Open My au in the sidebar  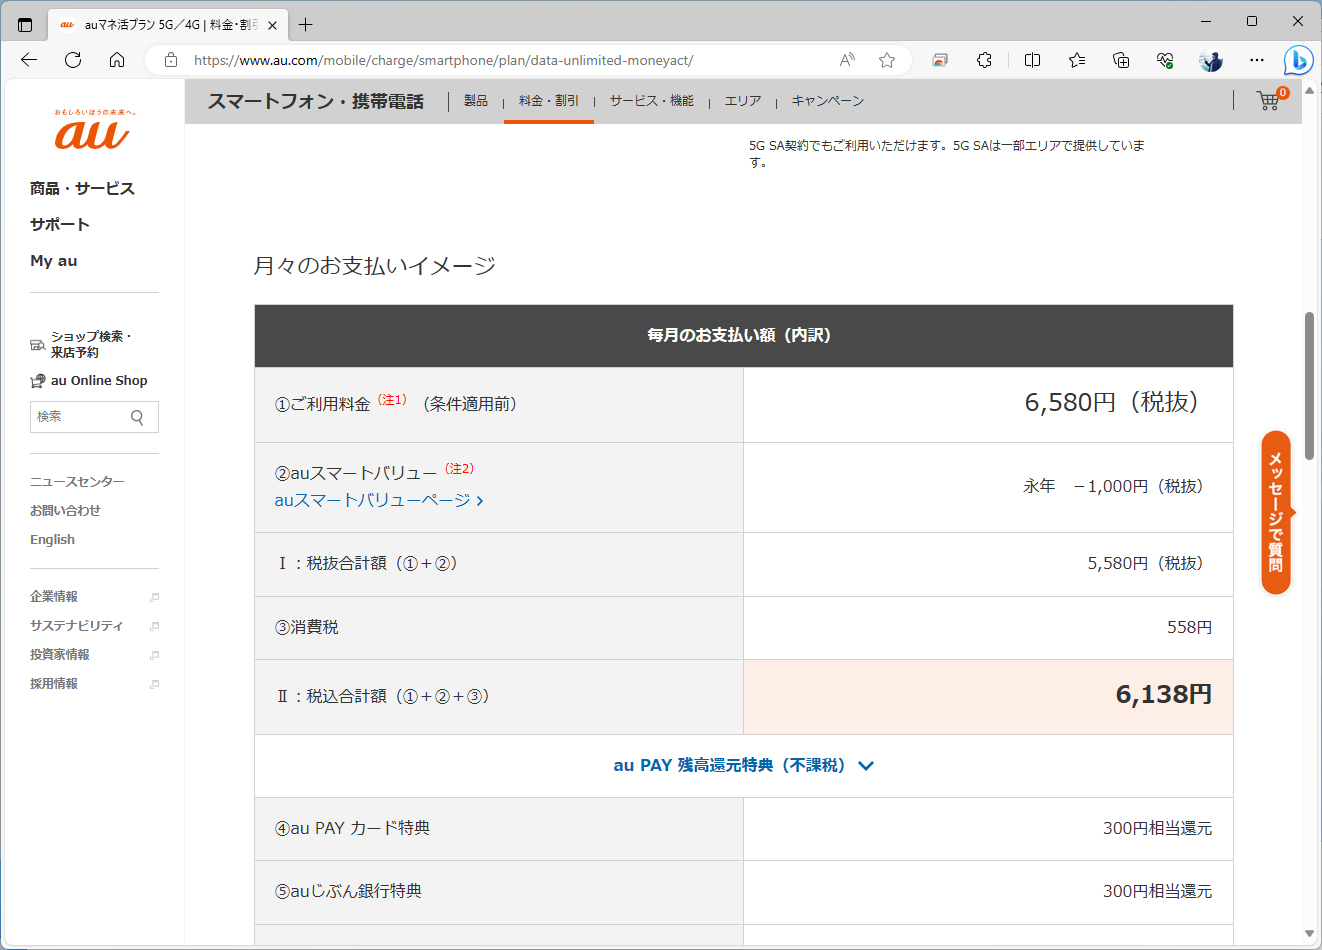[x=54, y=260]
